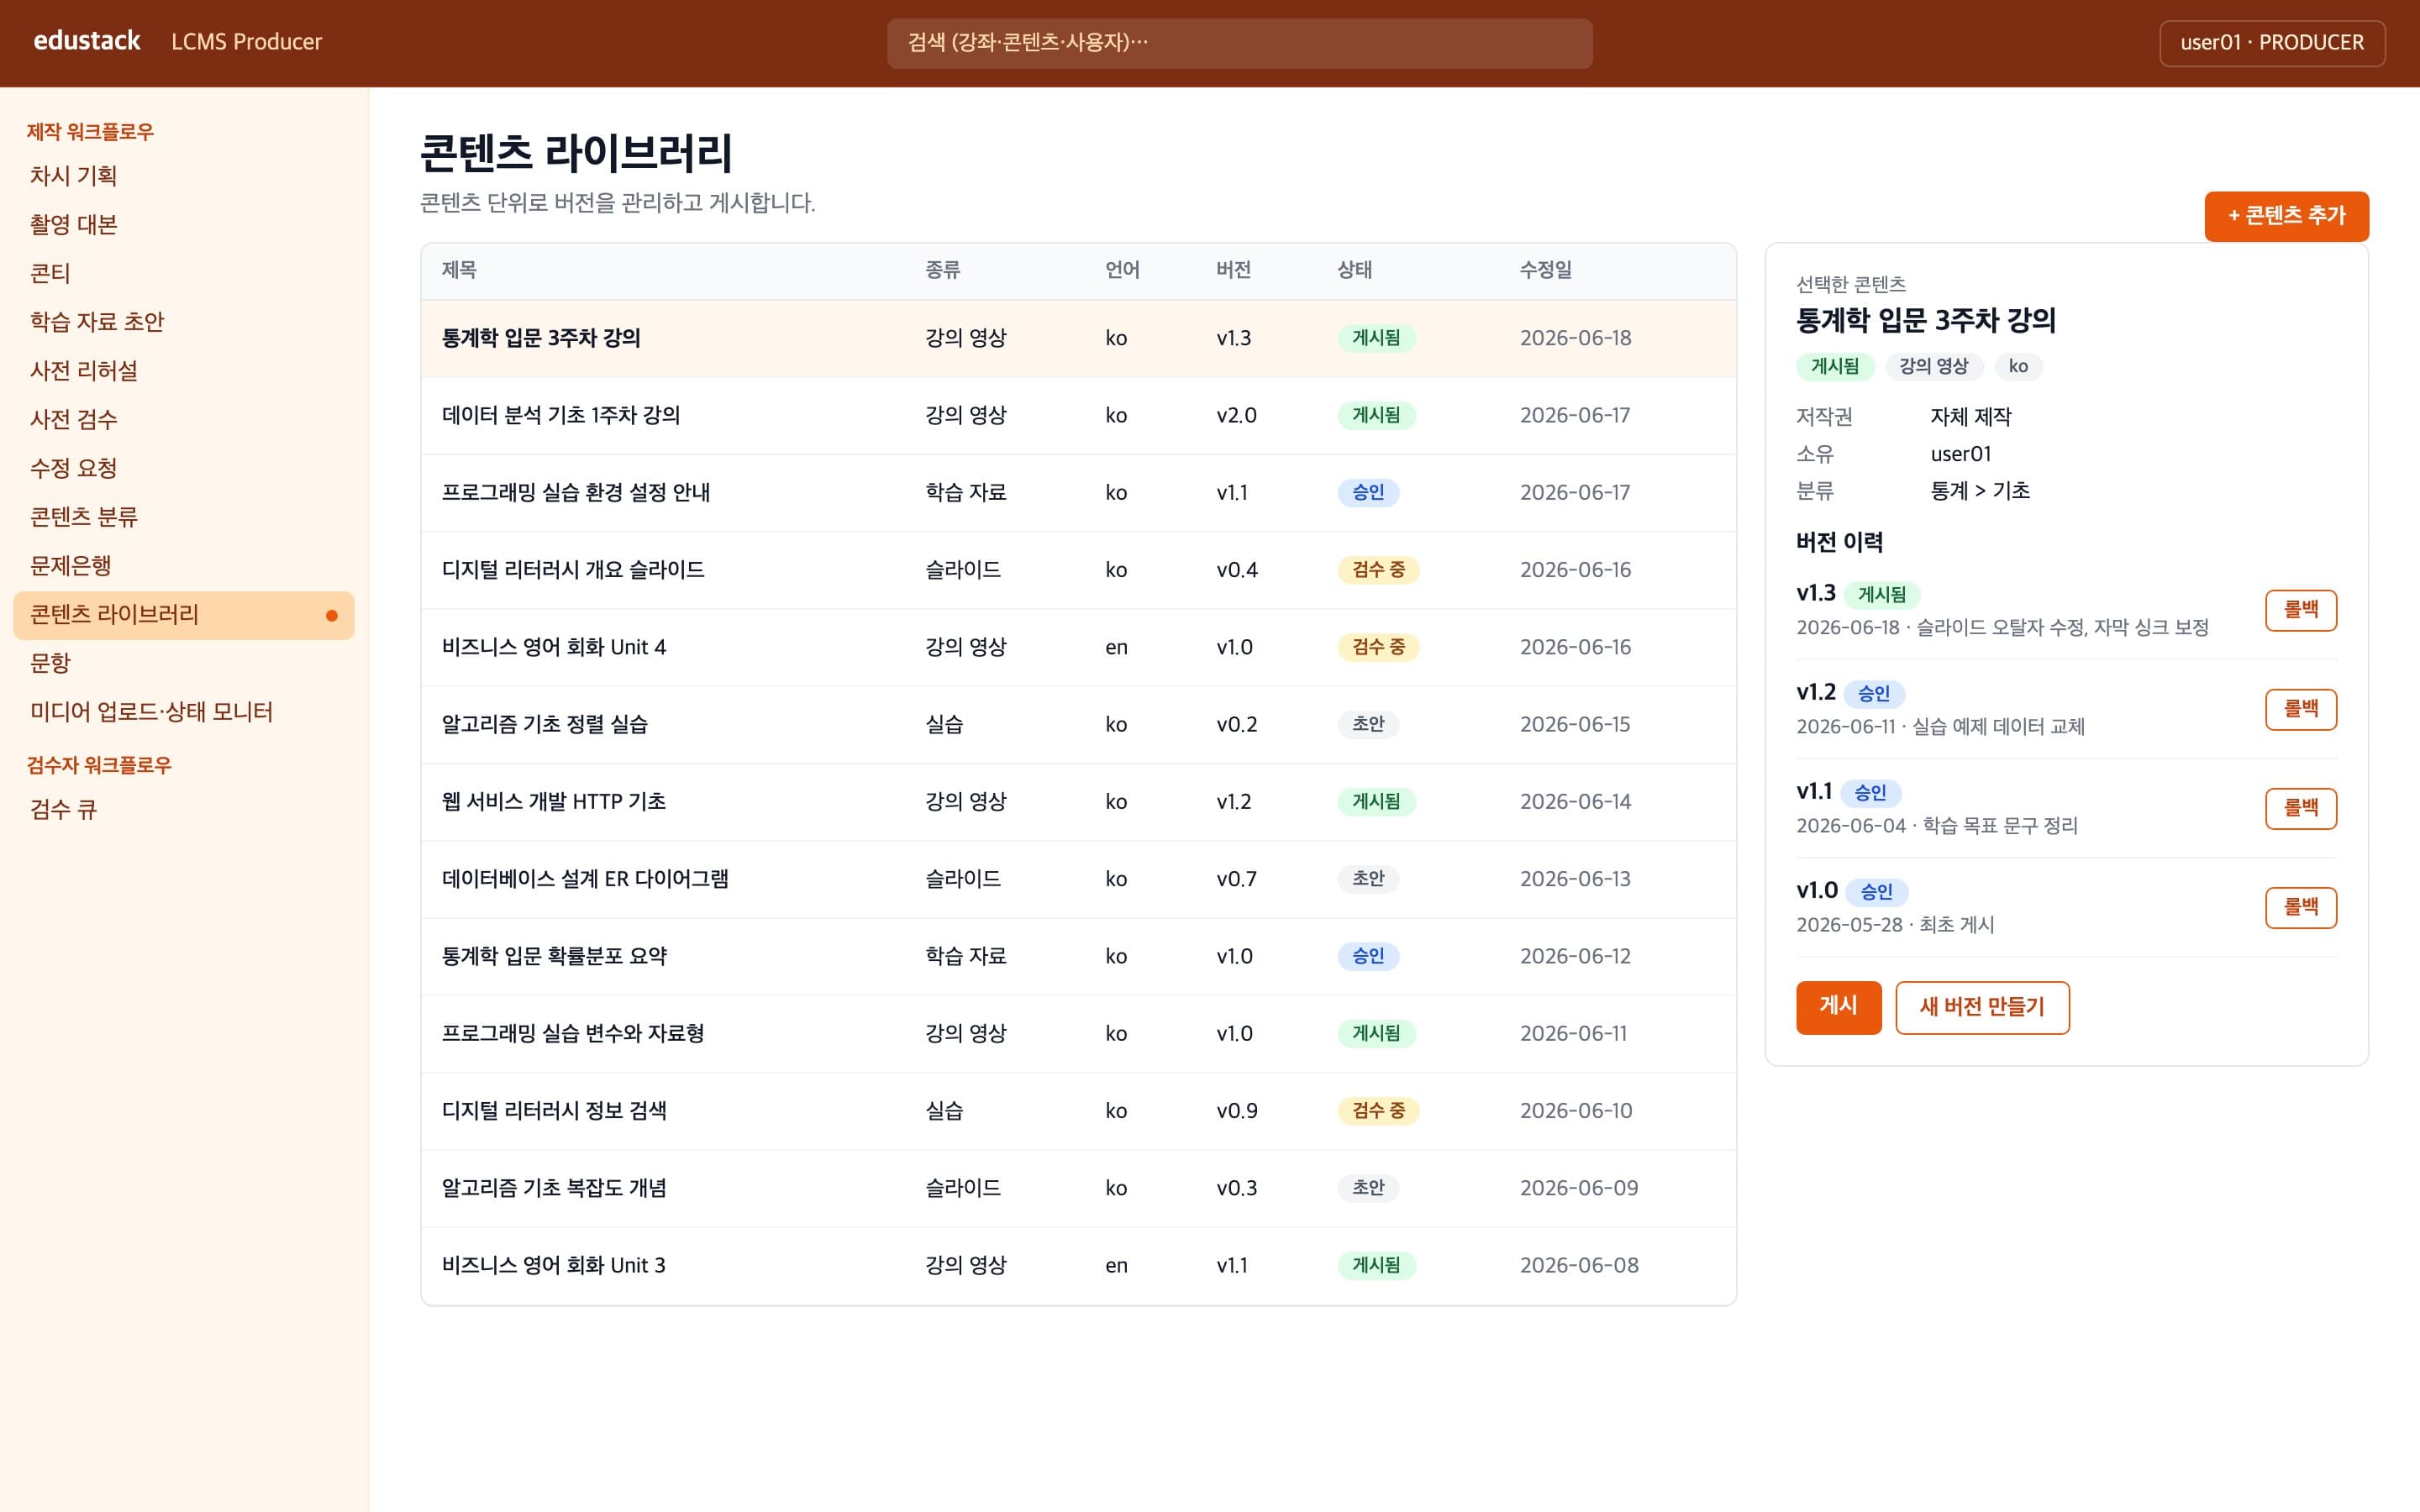The width and height of the screenshot is (2420, 1512).
Task: Open 차시 기획 in the sidebar
Action: [x=184, y=176]
